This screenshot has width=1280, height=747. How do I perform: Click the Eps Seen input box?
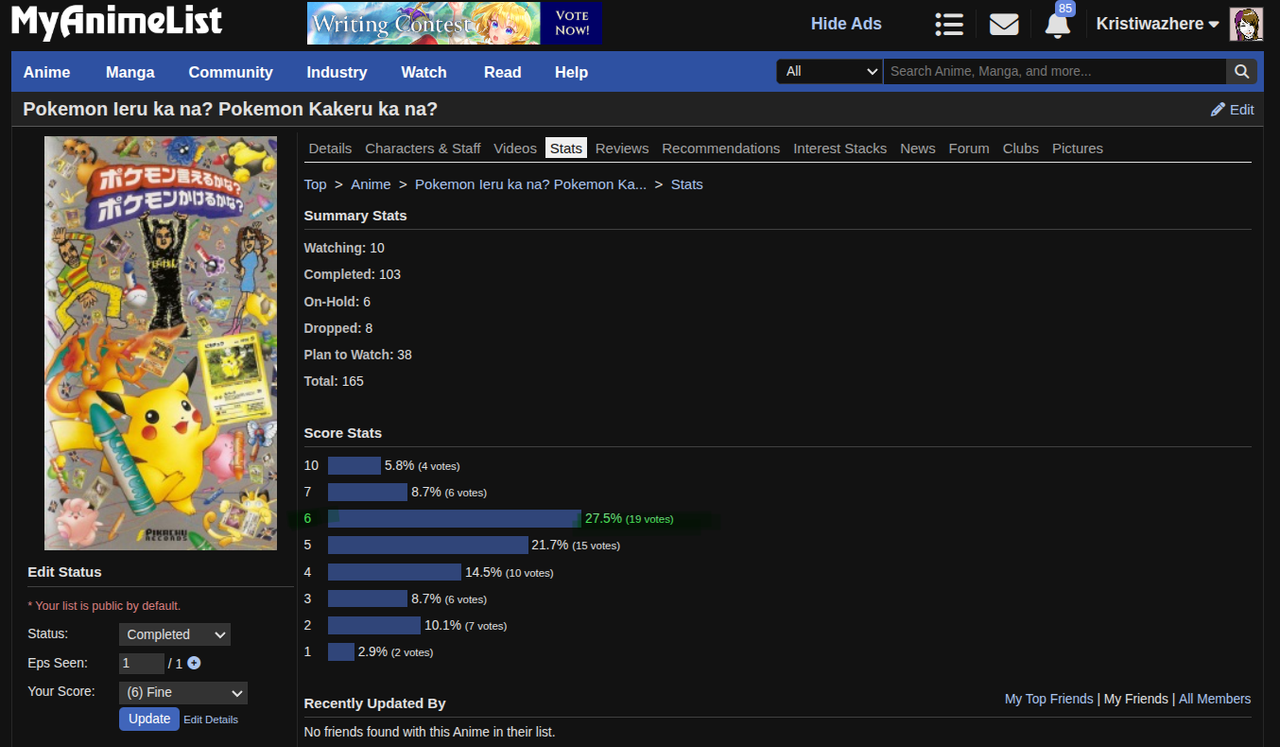point(141,663)
